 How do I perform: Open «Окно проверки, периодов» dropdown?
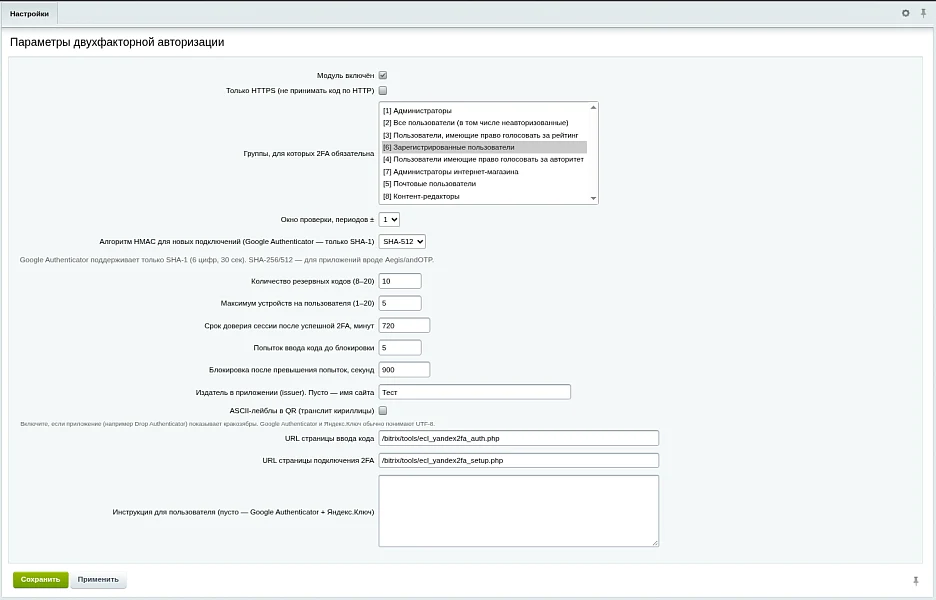[x=389, y=220]
